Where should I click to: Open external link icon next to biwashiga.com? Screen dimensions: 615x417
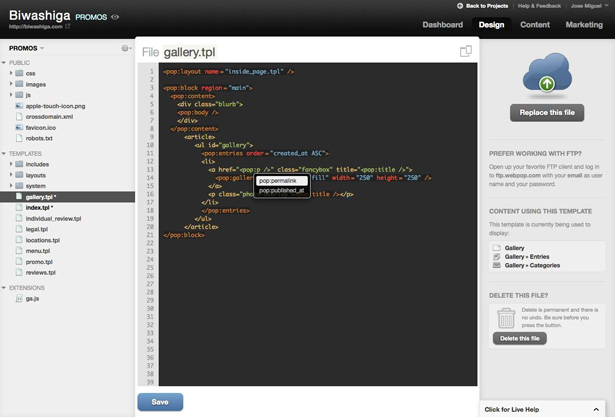coord(68,26)
